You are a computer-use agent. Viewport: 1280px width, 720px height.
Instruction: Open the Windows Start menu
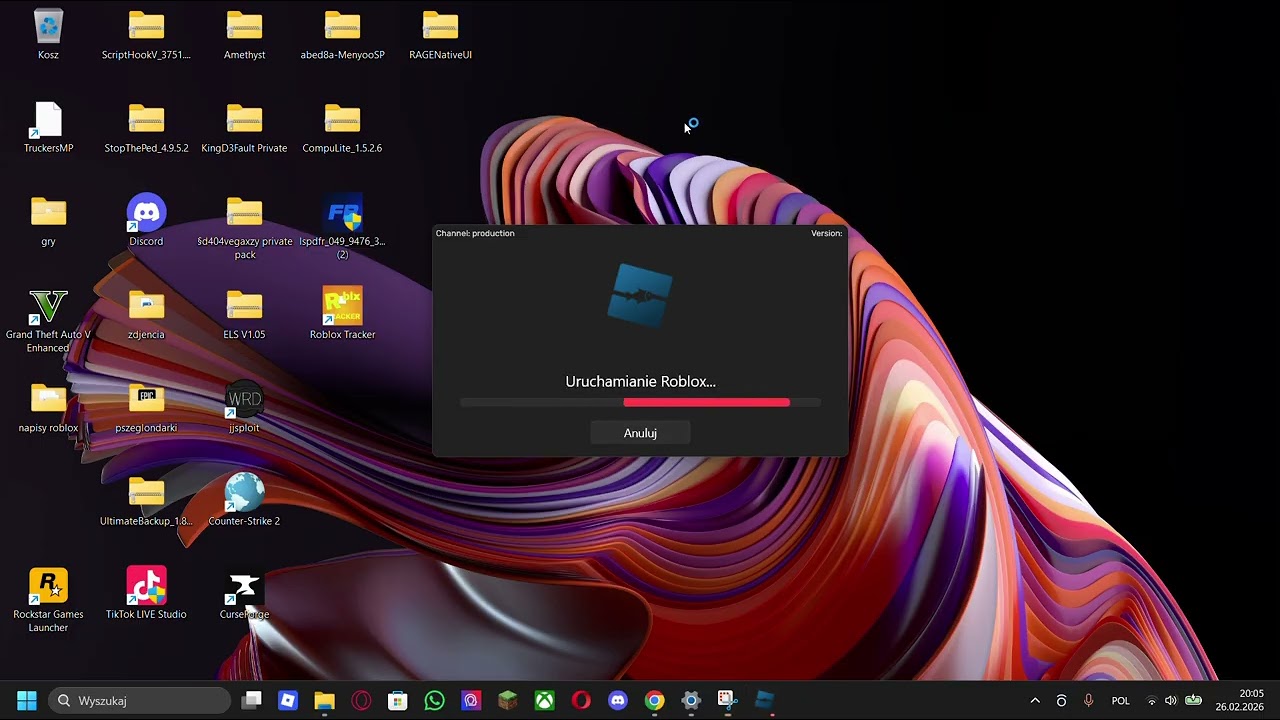[x=27, y=701]
